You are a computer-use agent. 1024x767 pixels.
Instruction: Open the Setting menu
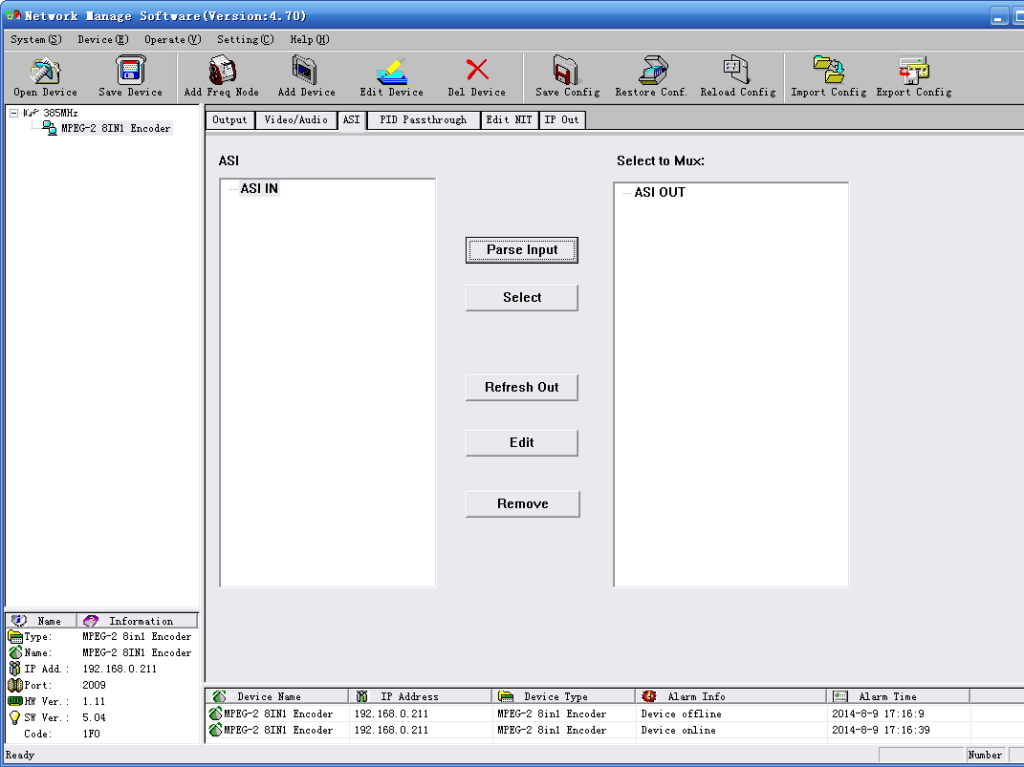[x=246, y=39]
